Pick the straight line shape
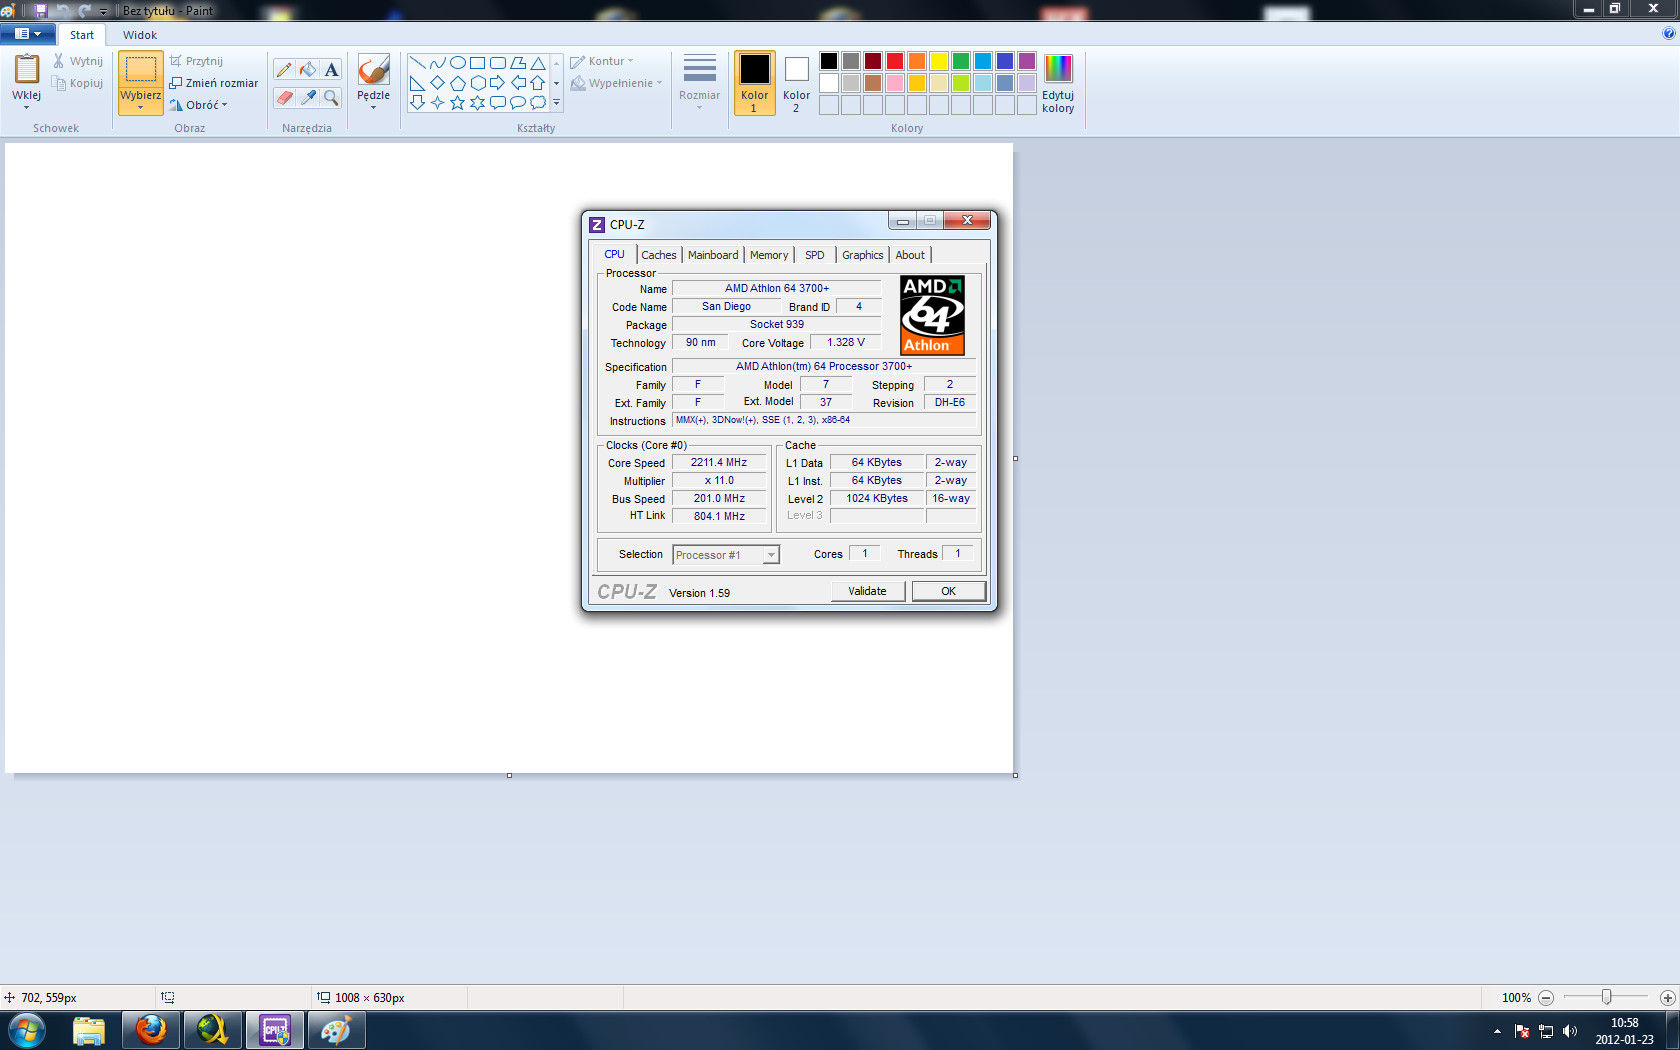Screen dimensions: 1680x1050 click(418, 63)
